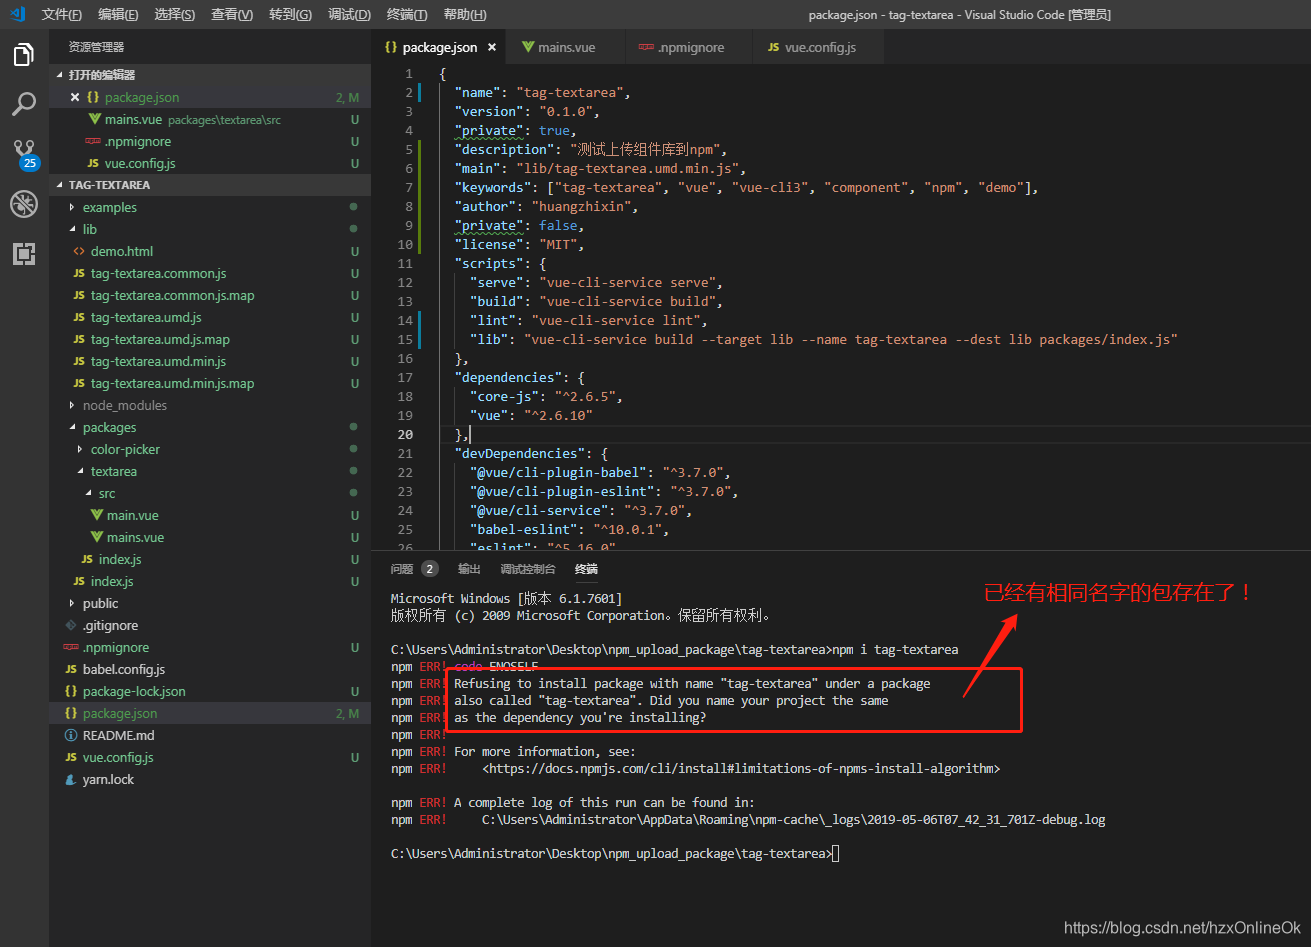Screen dimensions: 1311x947
Task: Close package.json in the open editors list
Action: [x=75, y=97]
